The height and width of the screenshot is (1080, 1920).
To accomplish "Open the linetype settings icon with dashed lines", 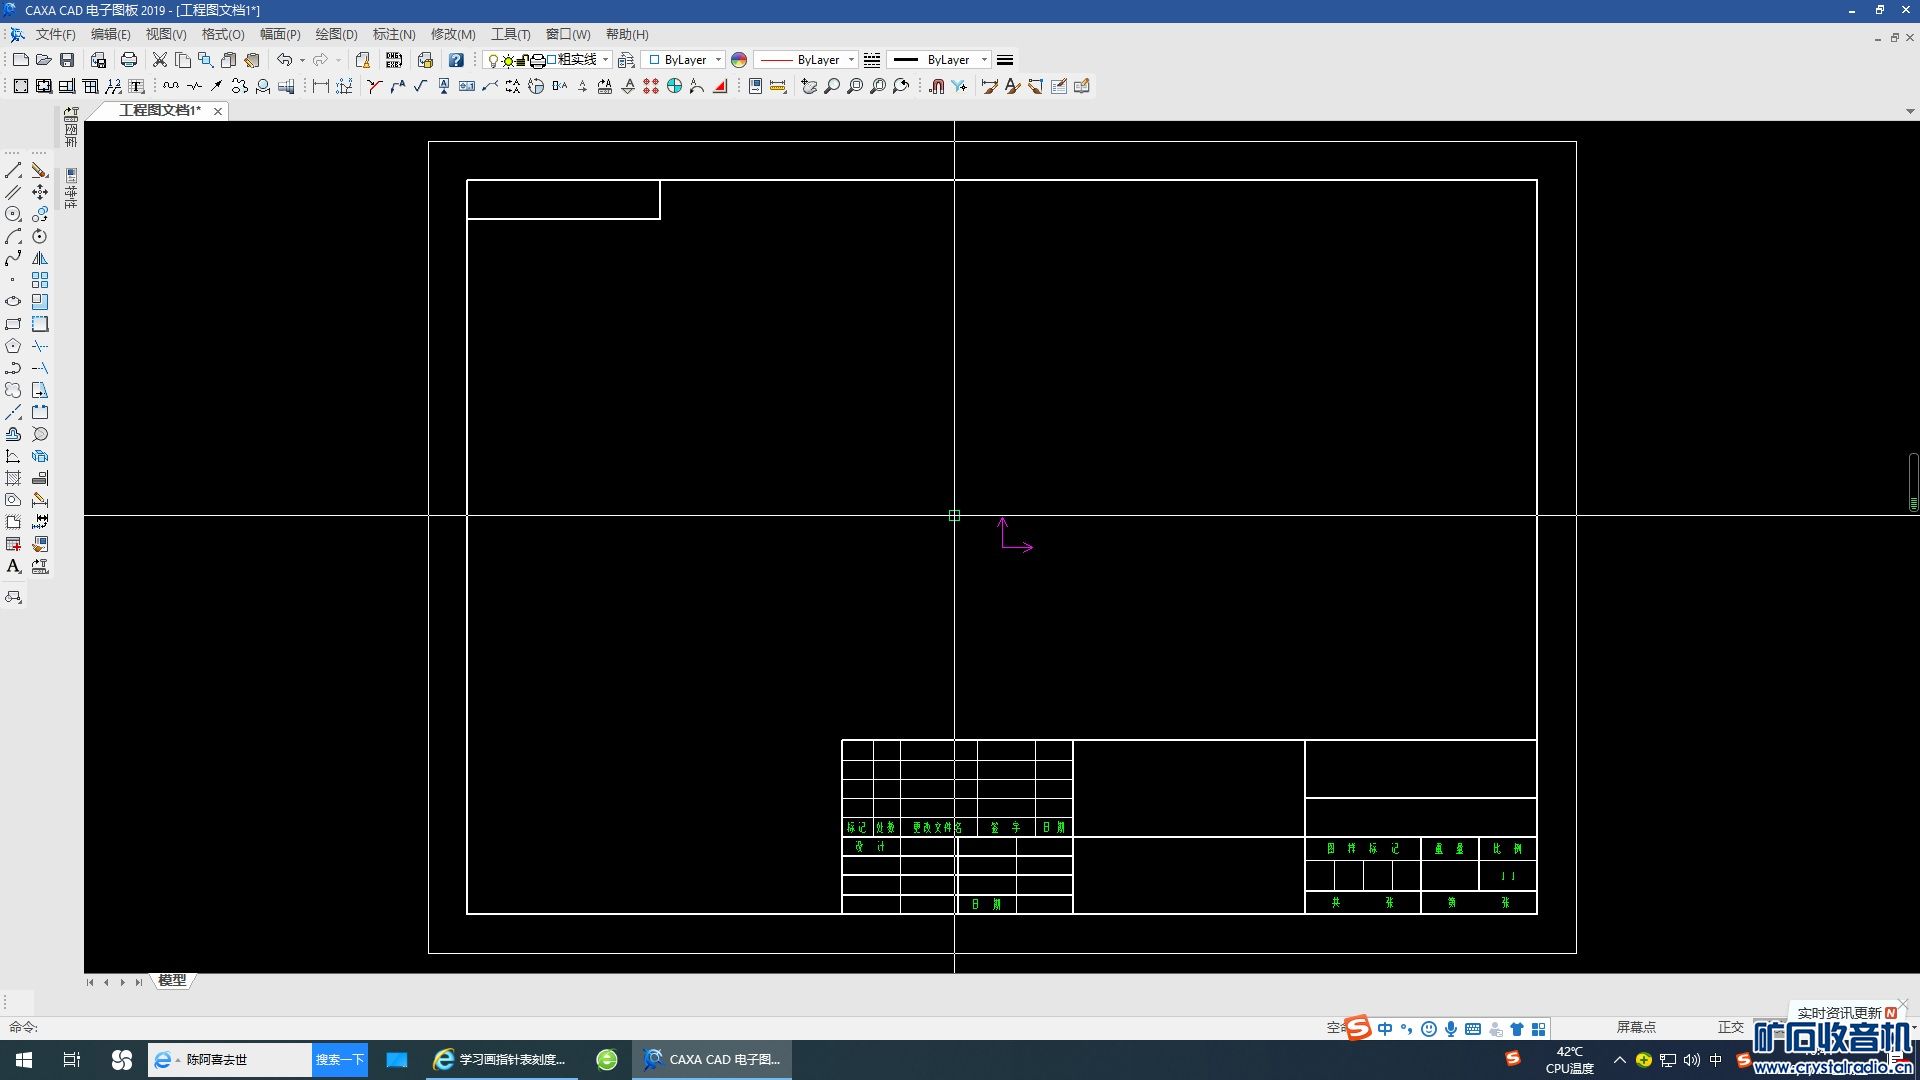I will [872, 60].
